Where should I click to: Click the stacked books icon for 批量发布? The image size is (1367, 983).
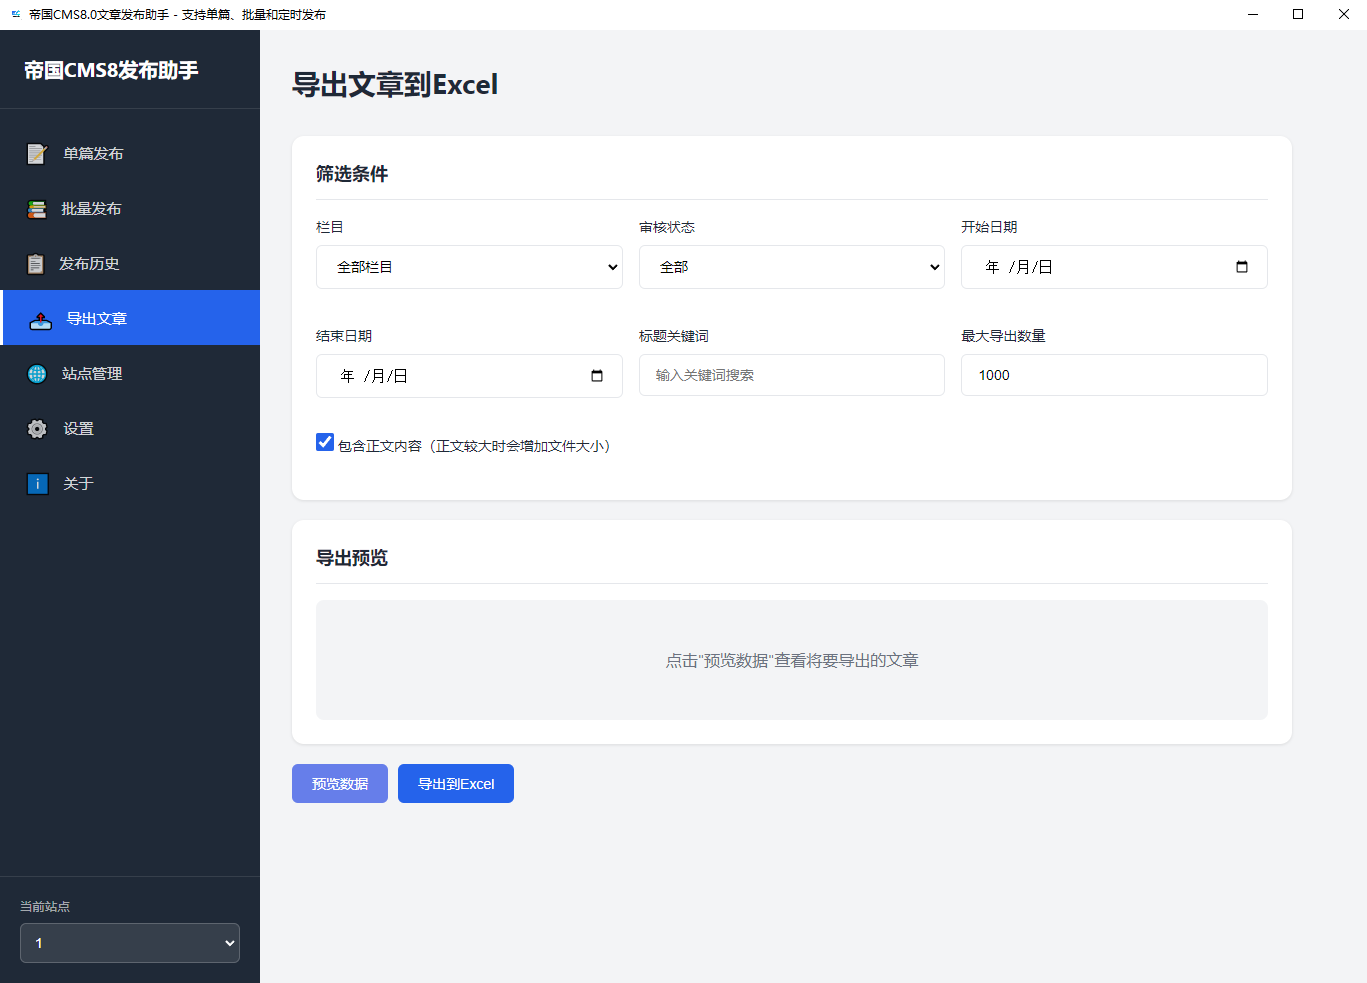tap(37, 209)
